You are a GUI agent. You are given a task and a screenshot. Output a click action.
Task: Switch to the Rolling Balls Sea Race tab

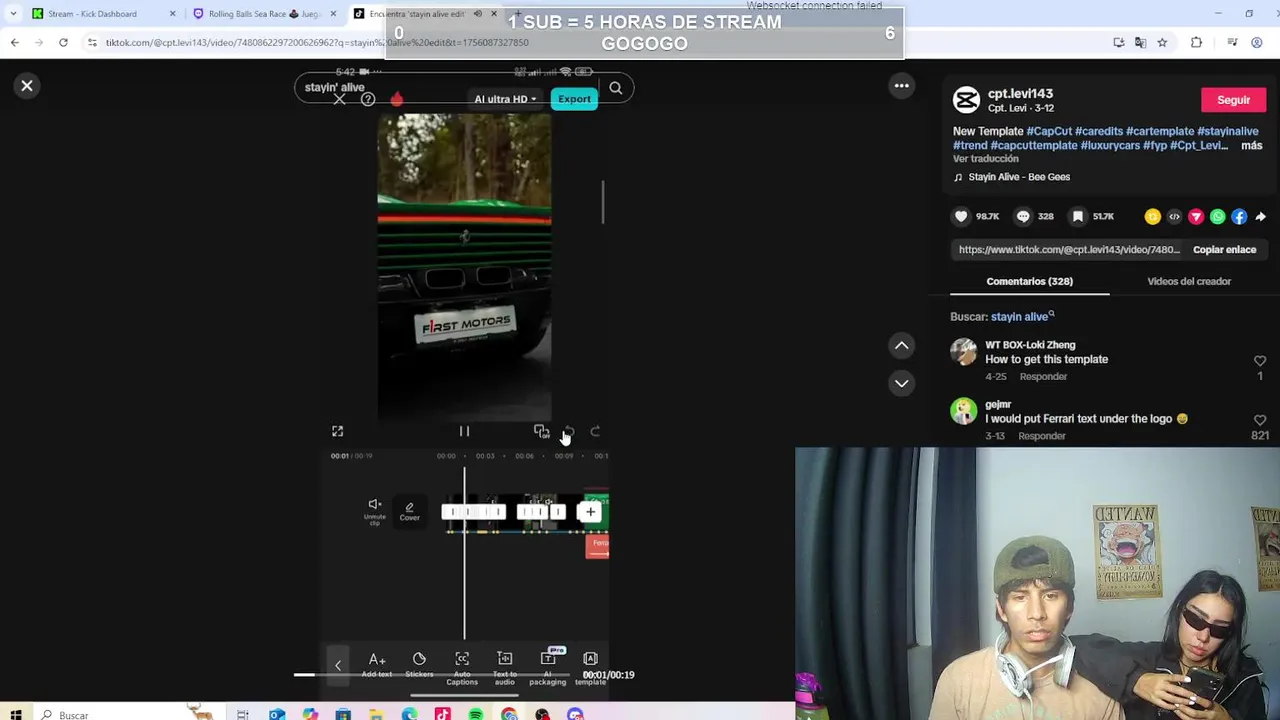tap(263, 14)
